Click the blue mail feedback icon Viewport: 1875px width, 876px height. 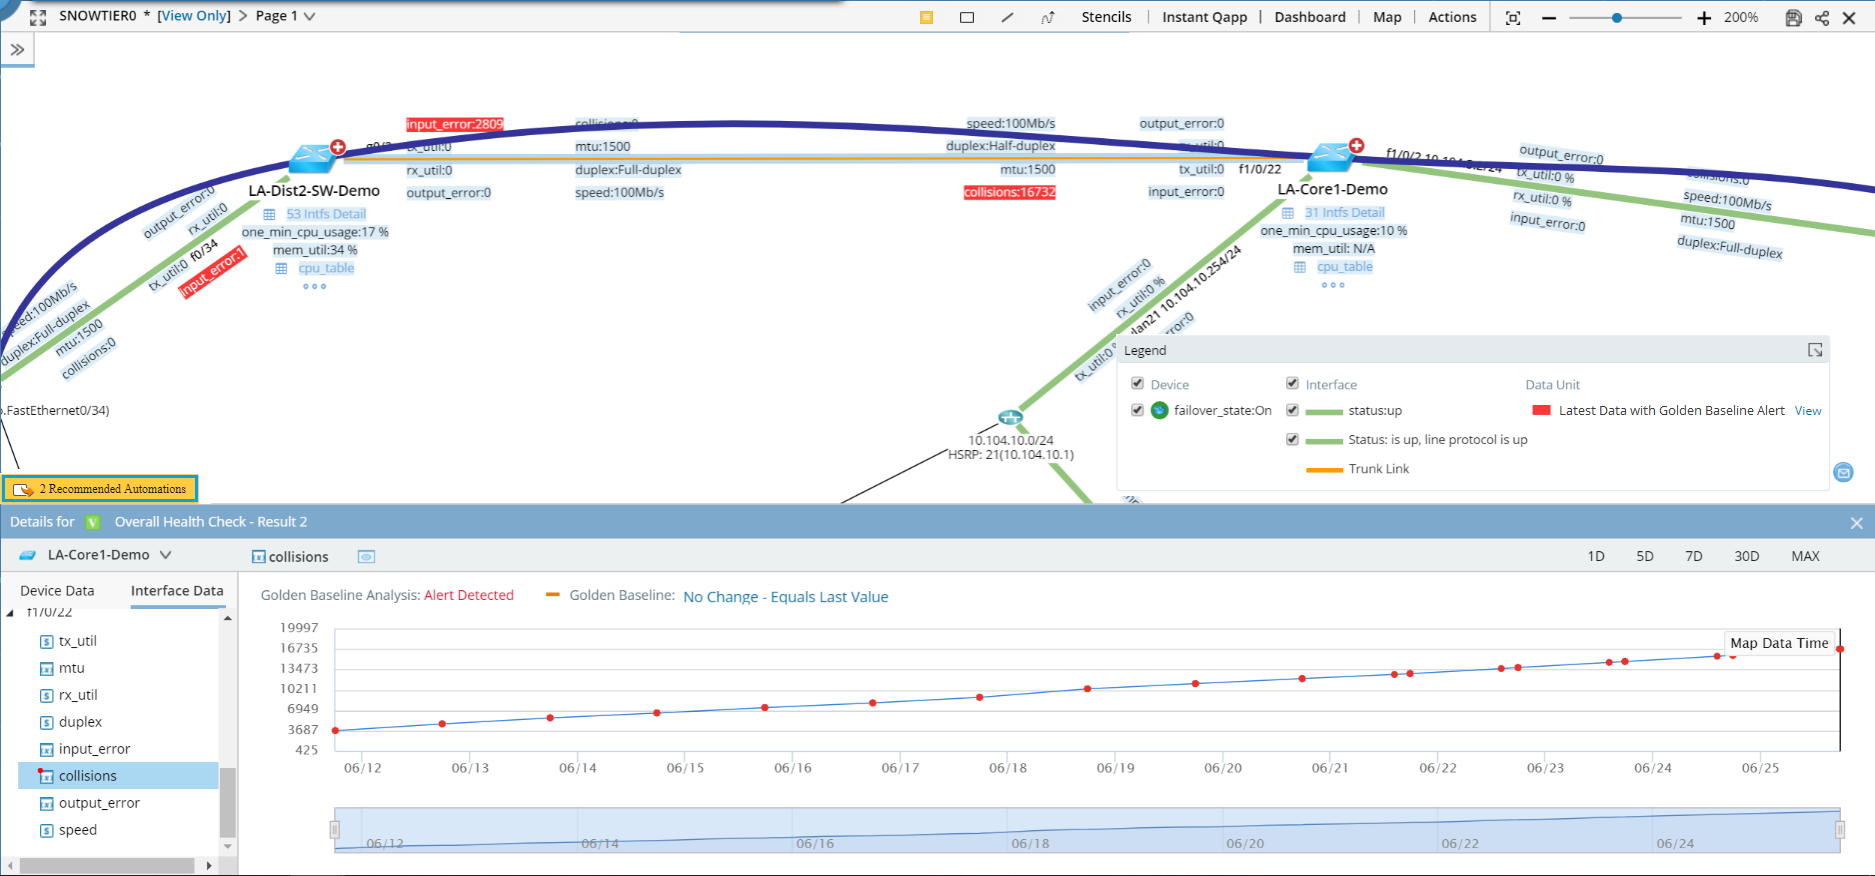pos(1843,472)
